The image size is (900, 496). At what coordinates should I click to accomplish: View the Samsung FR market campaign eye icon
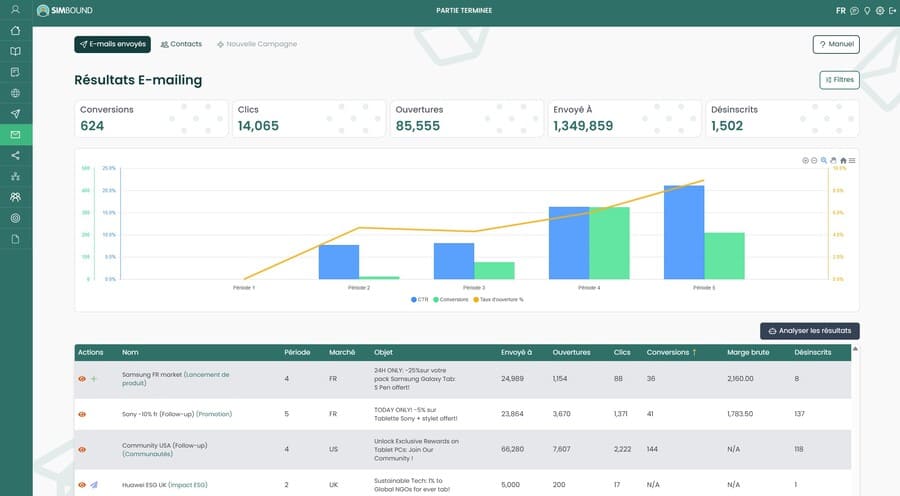(82, 379)
